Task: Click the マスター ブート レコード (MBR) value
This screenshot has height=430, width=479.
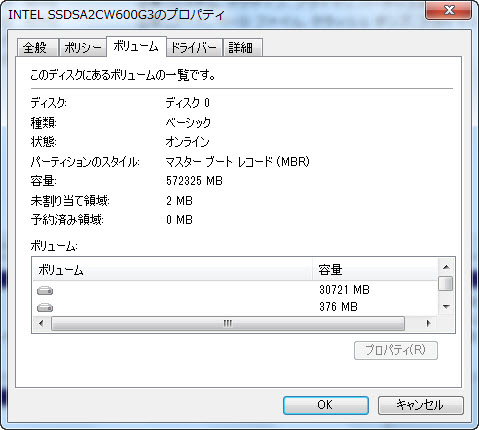Action: click(x=237, y=162)
